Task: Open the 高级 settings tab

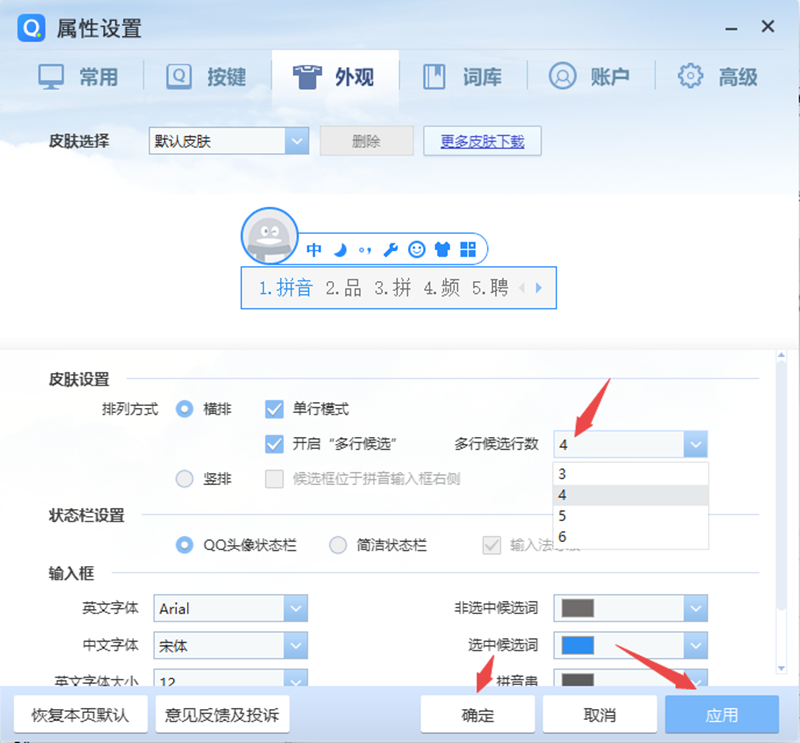Action: click(x=722, y=75)
